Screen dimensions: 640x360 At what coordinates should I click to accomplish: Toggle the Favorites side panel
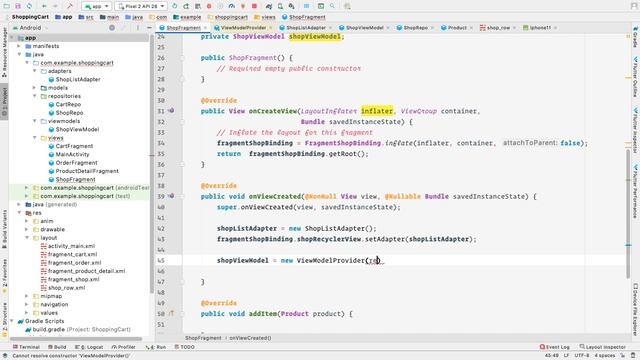coord(4,276)
